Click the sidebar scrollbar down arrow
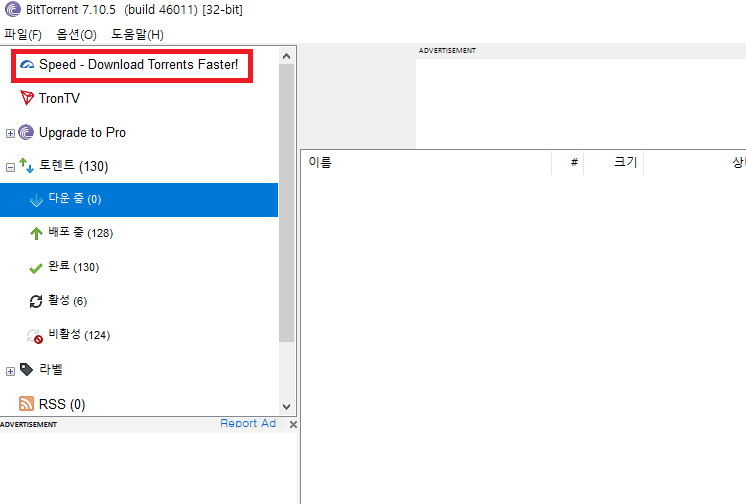The height and width of the screenshot is (504, 746). [x=286, y=406]
